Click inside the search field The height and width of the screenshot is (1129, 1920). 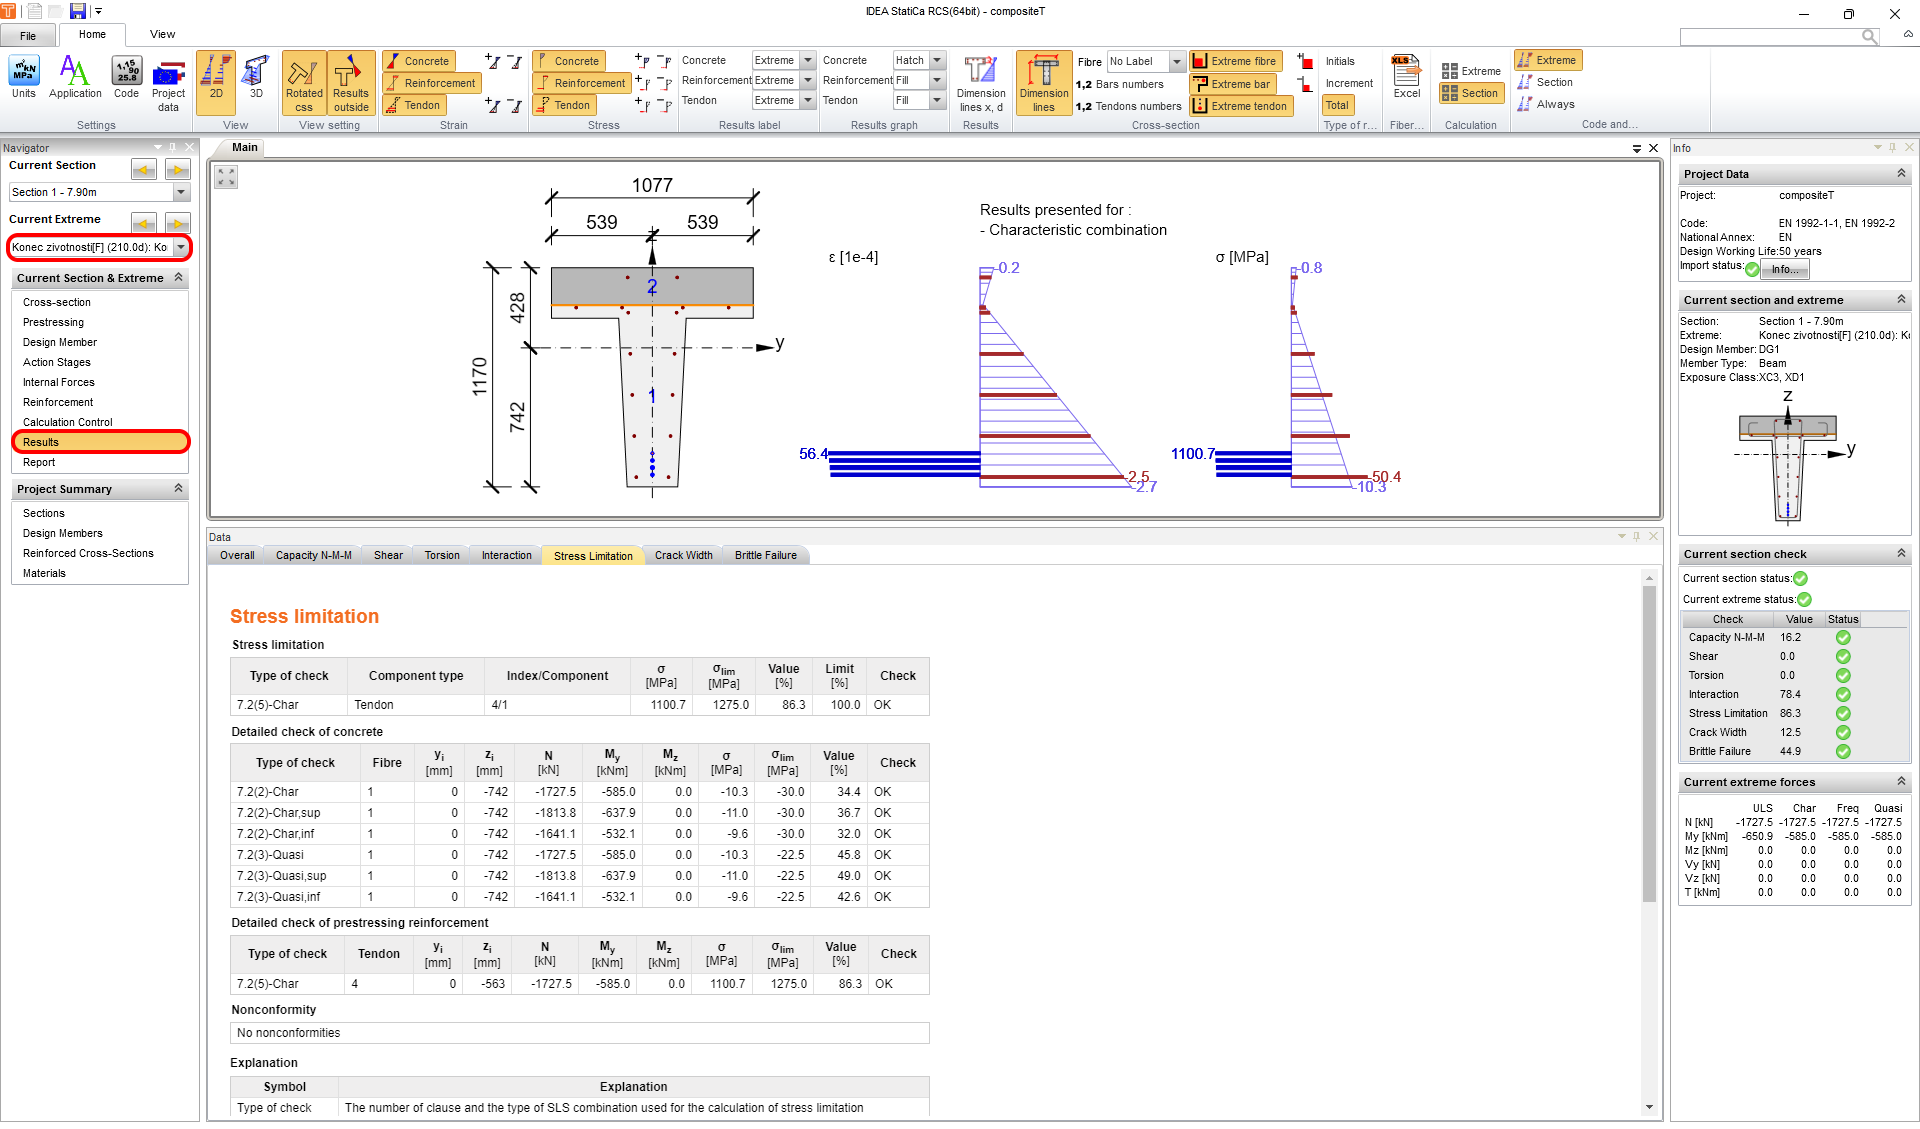[x=1780, y=36]
